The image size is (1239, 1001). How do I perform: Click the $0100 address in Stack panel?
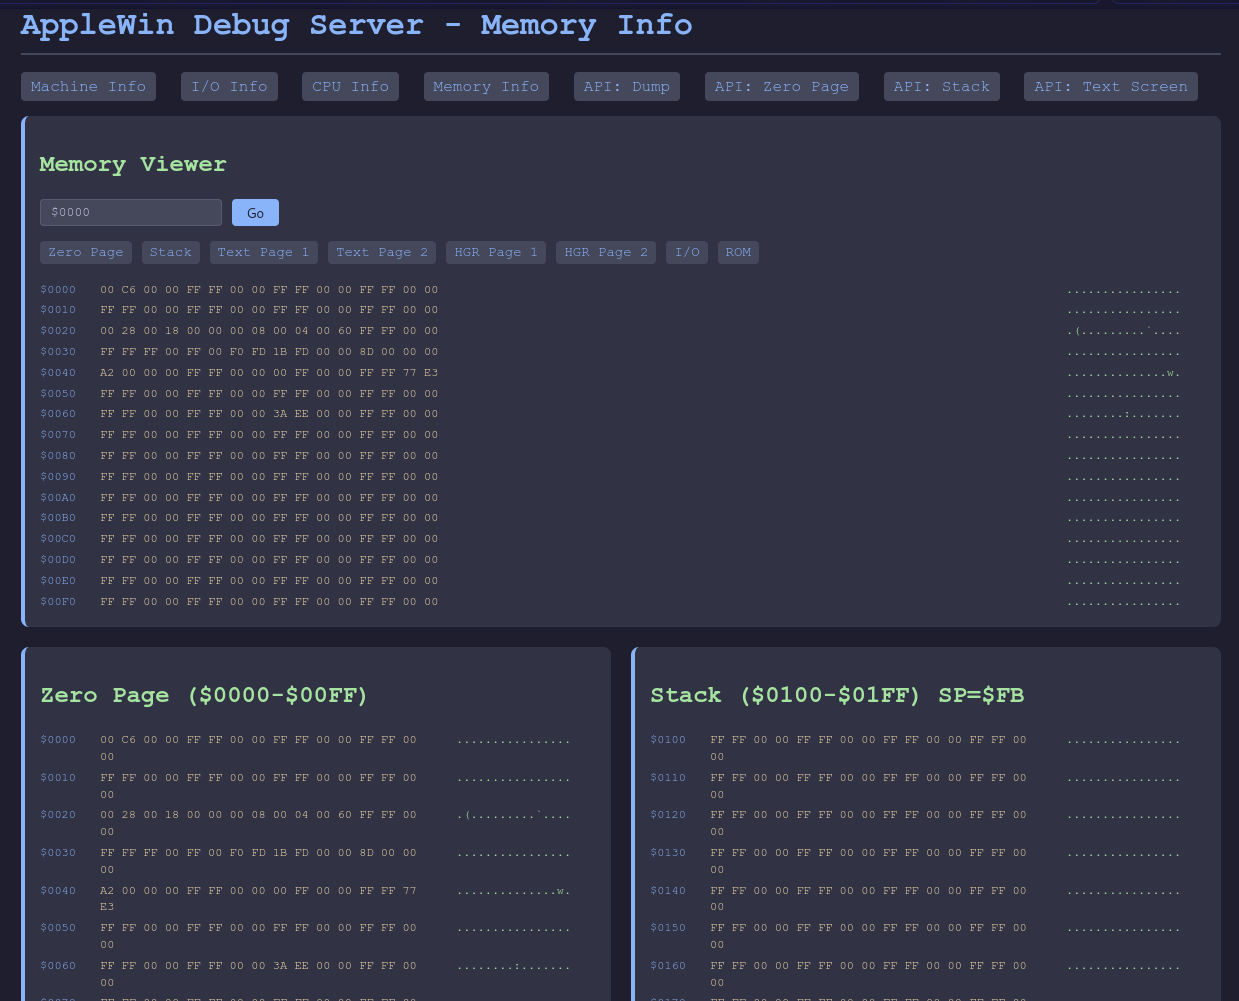[x=668, y=740]
